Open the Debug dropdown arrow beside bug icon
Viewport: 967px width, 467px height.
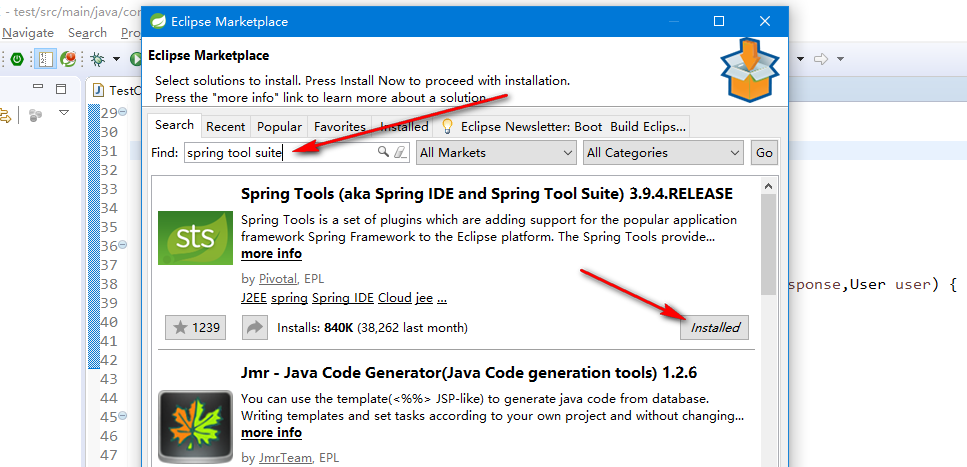click(116, 60)
